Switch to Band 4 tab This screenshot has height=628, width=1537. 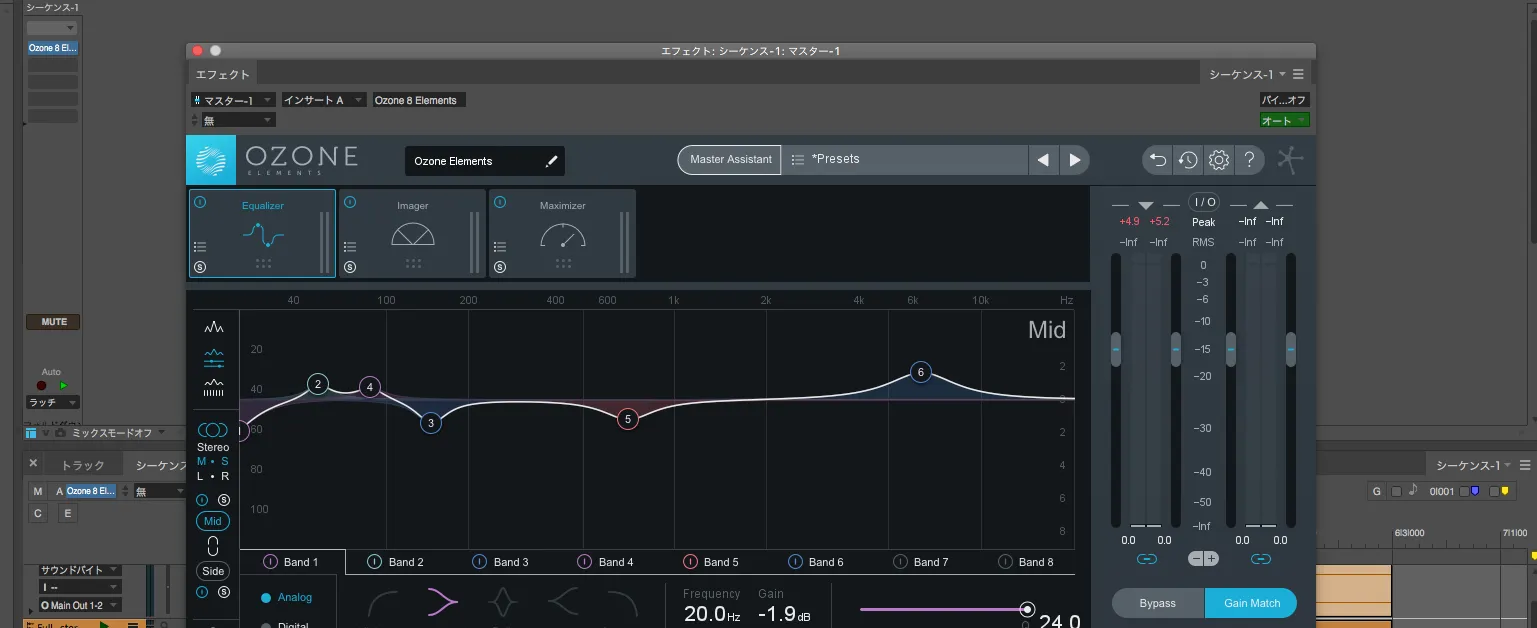tap(607, 562)
